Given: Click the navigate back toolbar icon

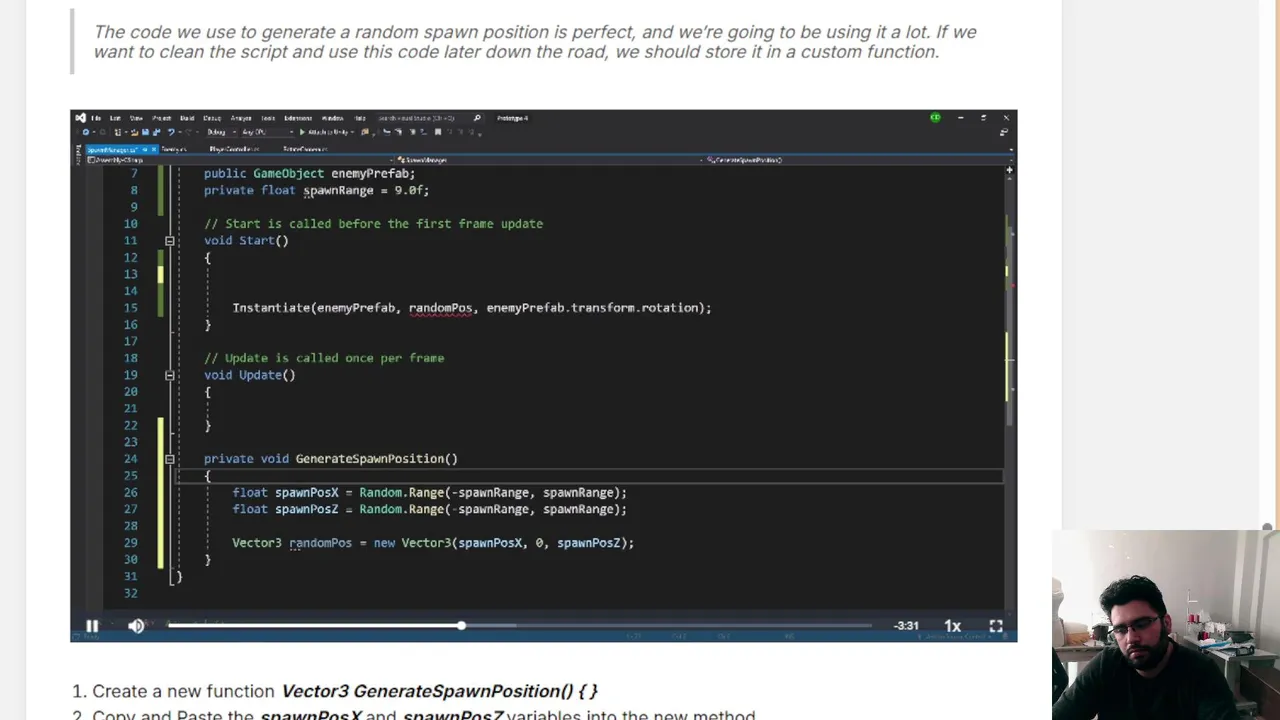Looking at the screenshot, I should click(x=86, y=132).
